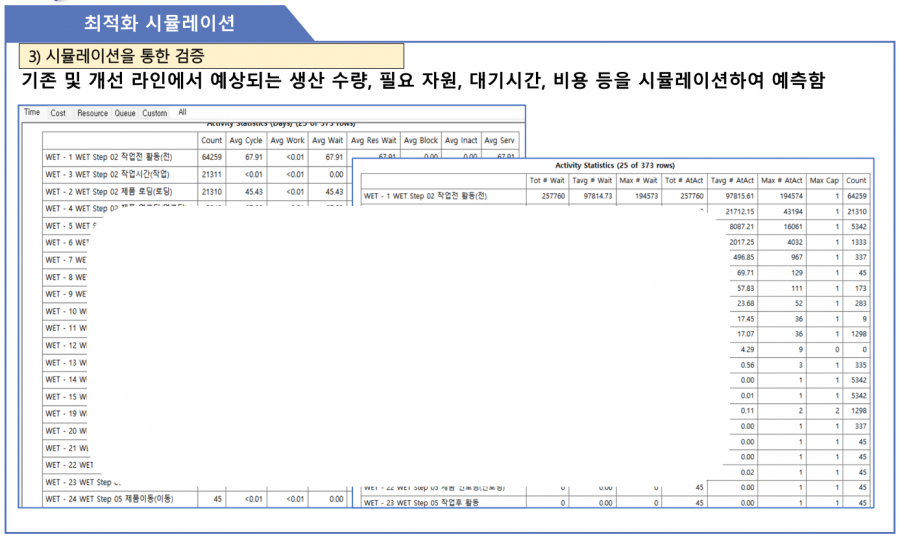
Task: Click the Max # Wait column header
Action: tap(636, 180)
